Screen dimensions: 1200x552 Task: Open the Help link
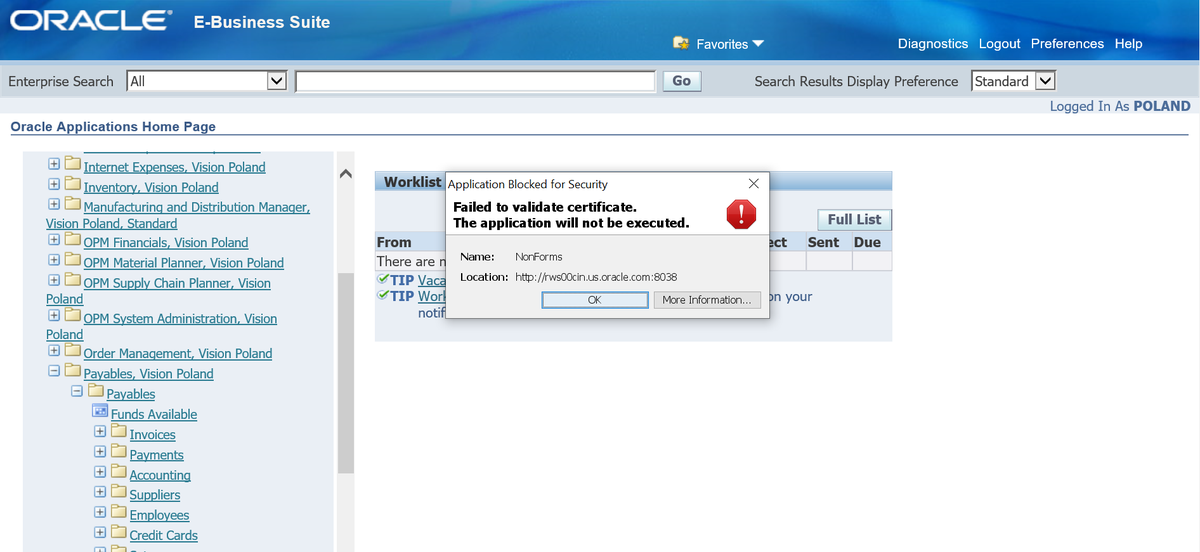tap(1128, 44)
